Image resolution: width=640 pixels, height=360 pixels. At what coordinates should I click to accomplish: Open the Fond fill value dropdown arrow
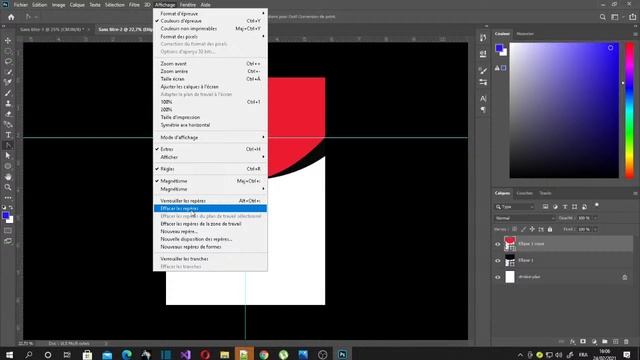595,229
